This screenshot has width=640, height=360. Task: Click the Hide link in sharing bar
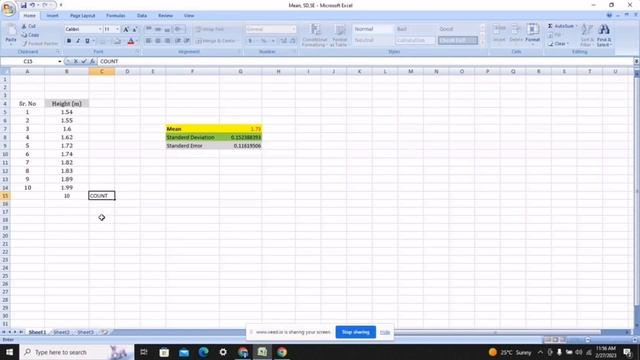click(x=384, y=332)
